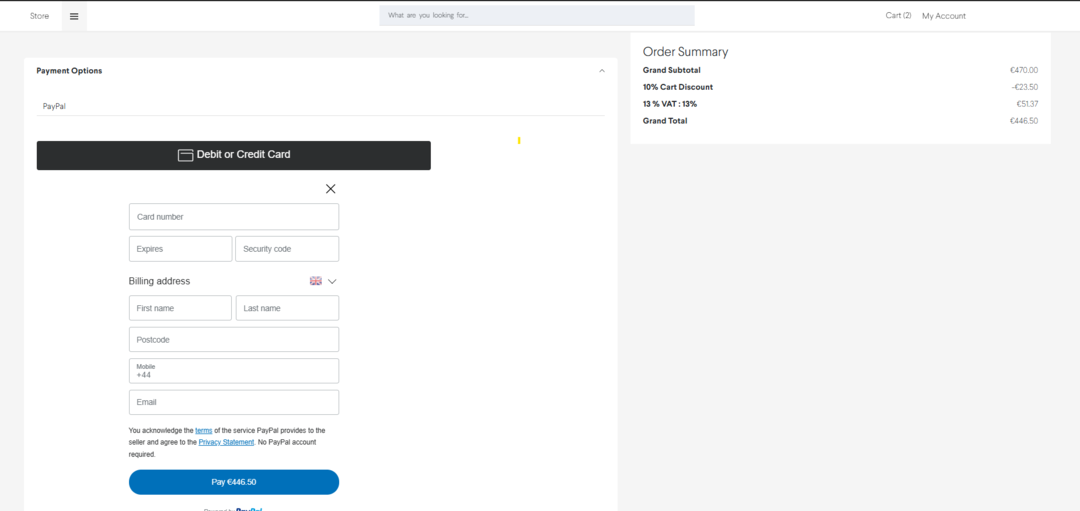Click the Grand Subtotal €470.00 value
Image resolution: width=1080 pixels, height=511 pixels.
[1024, 70]
